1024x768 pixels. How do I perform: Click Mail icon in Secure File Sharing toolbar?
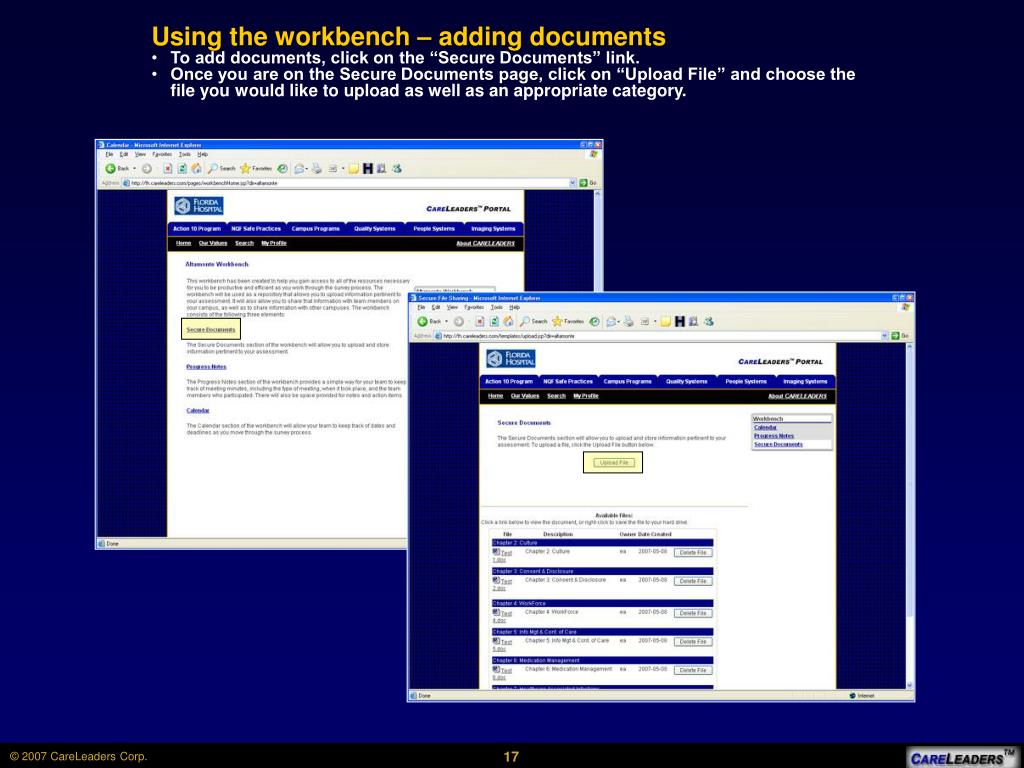(612, 321)
